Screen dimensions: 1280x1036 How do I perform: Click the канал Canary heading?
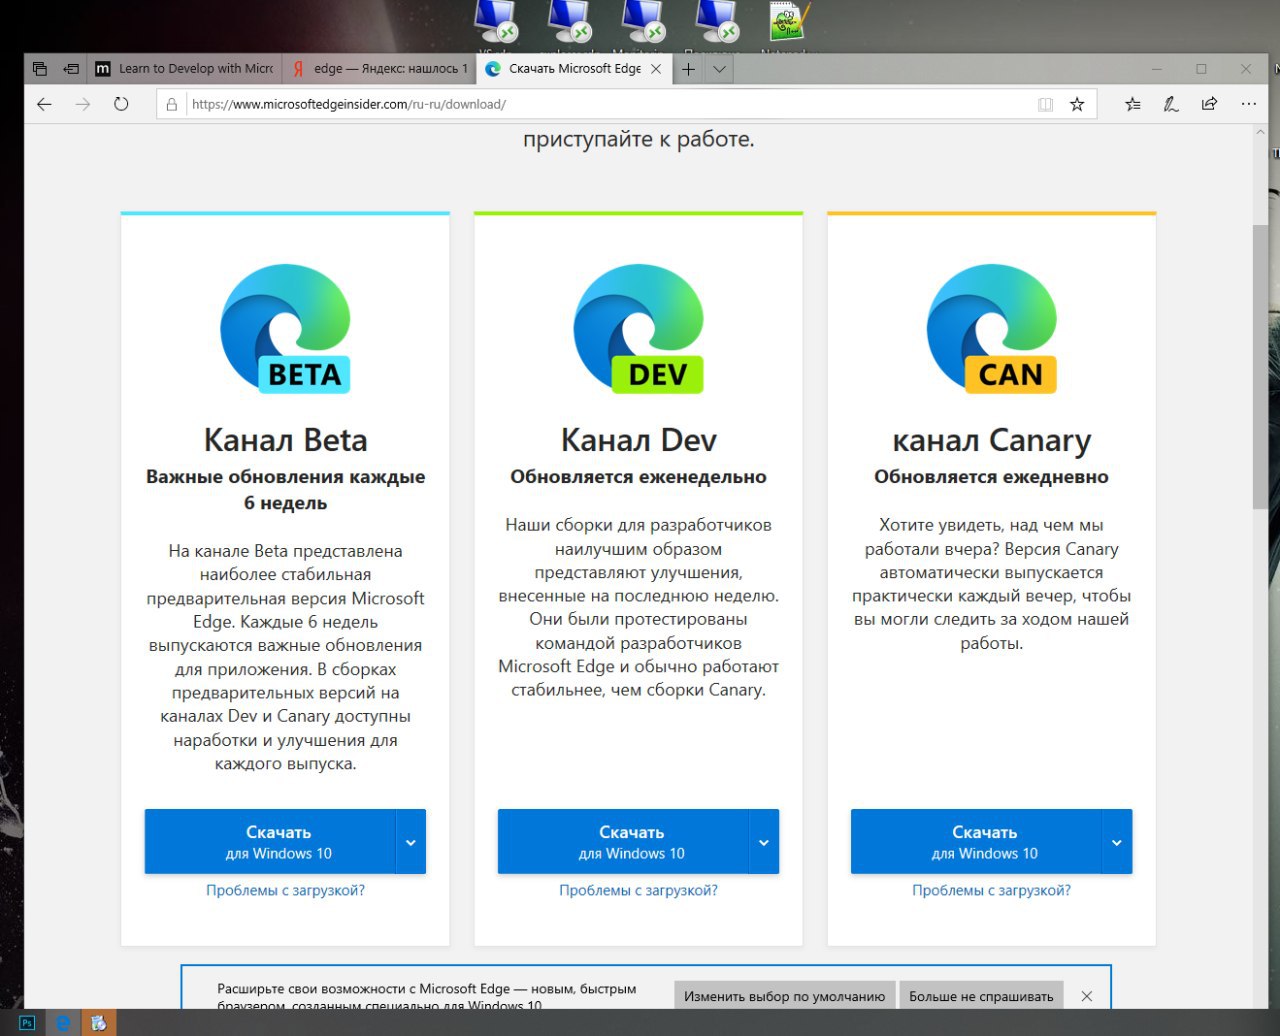tap(992, 440)
